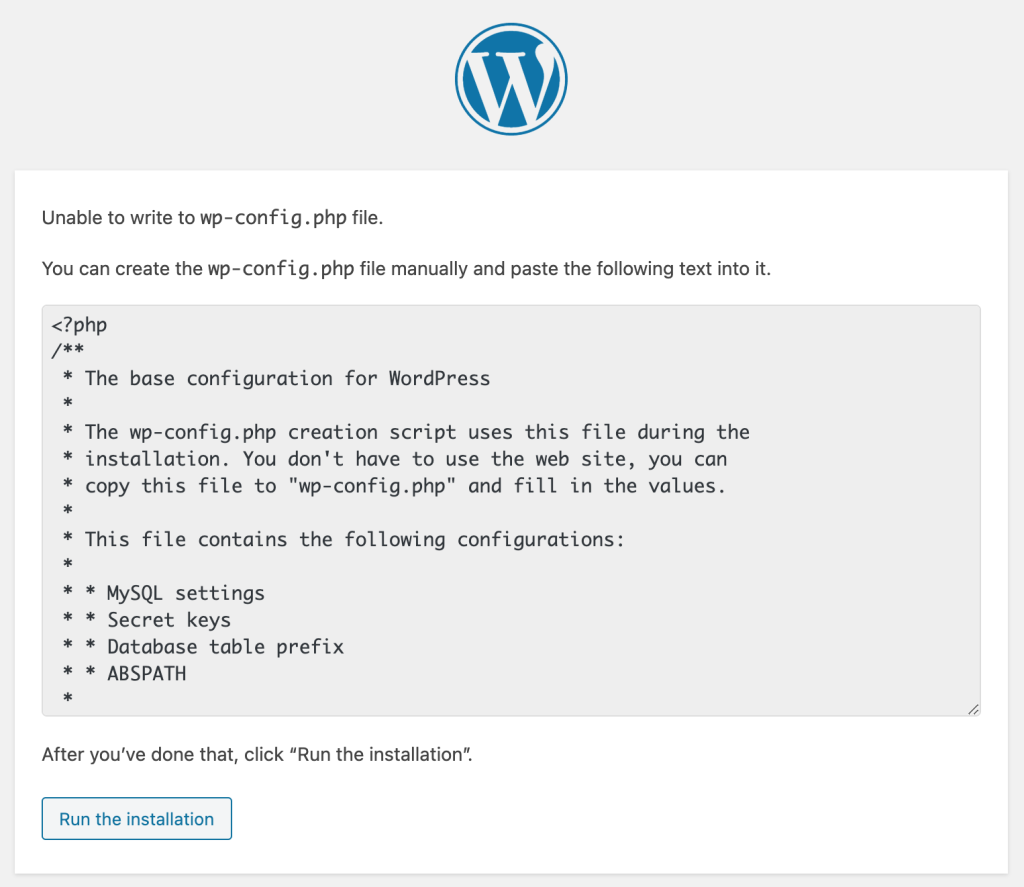Click wp-config.php in the 'You can create' sentence
The image size is (1024, 887).
(281, 269)
